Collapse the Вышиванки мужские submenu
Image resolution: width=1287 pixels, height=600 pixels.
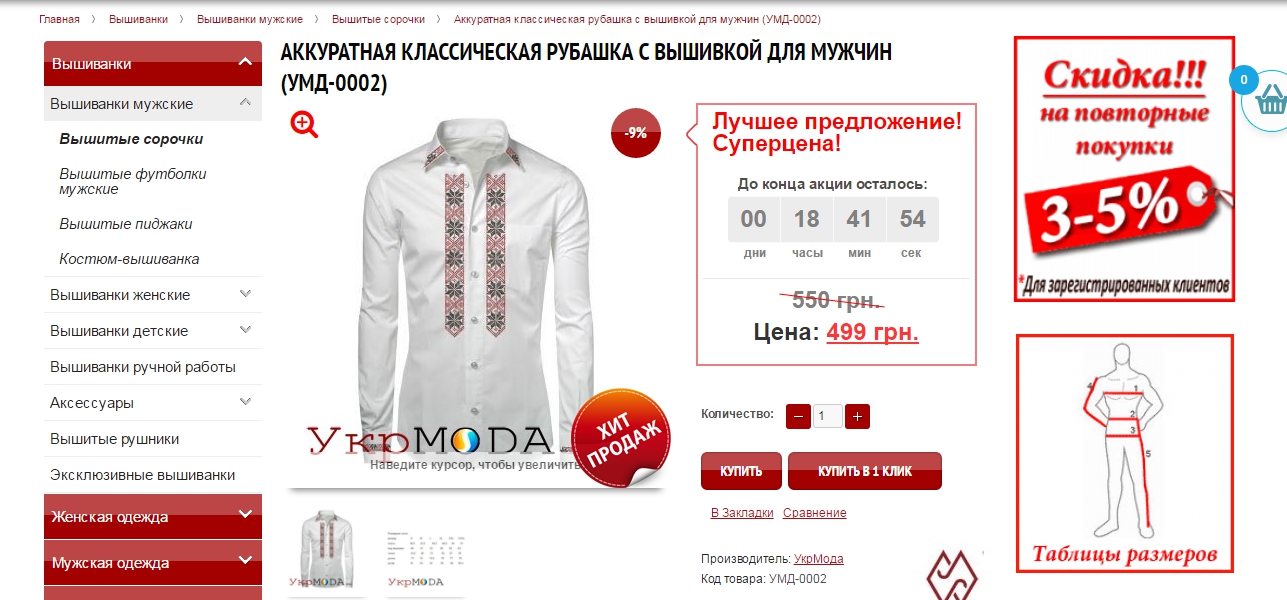tap(245, 102)
